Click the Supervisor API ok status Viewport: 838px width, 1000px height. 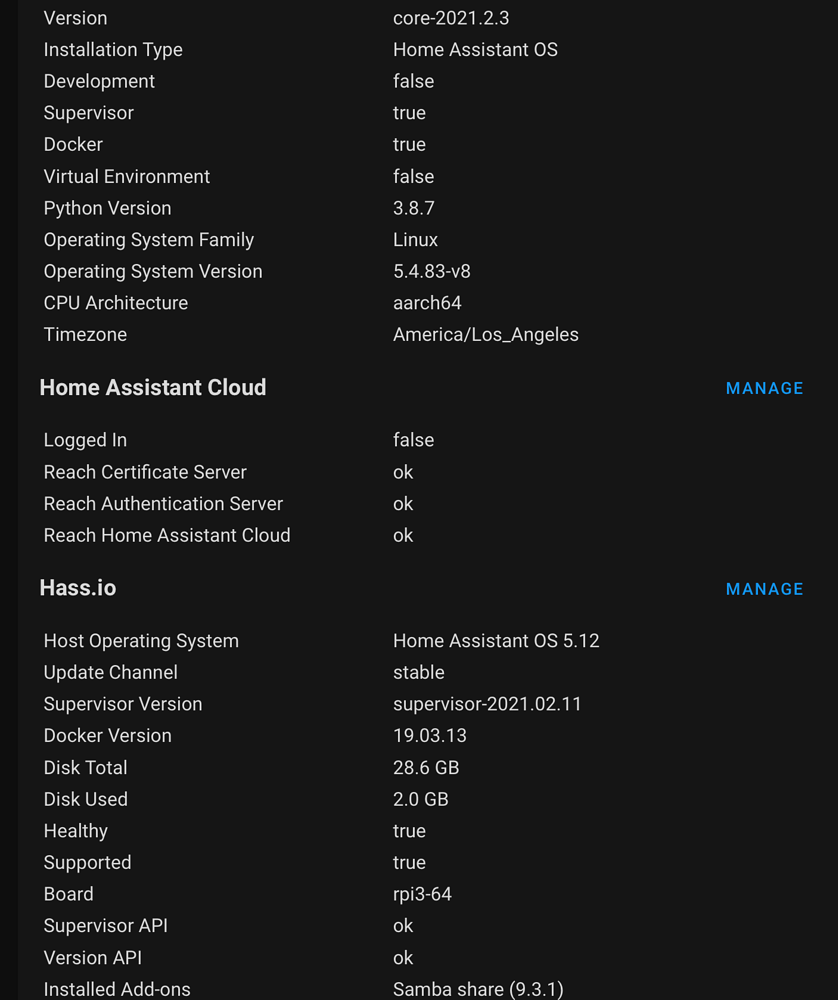[403, 926]
